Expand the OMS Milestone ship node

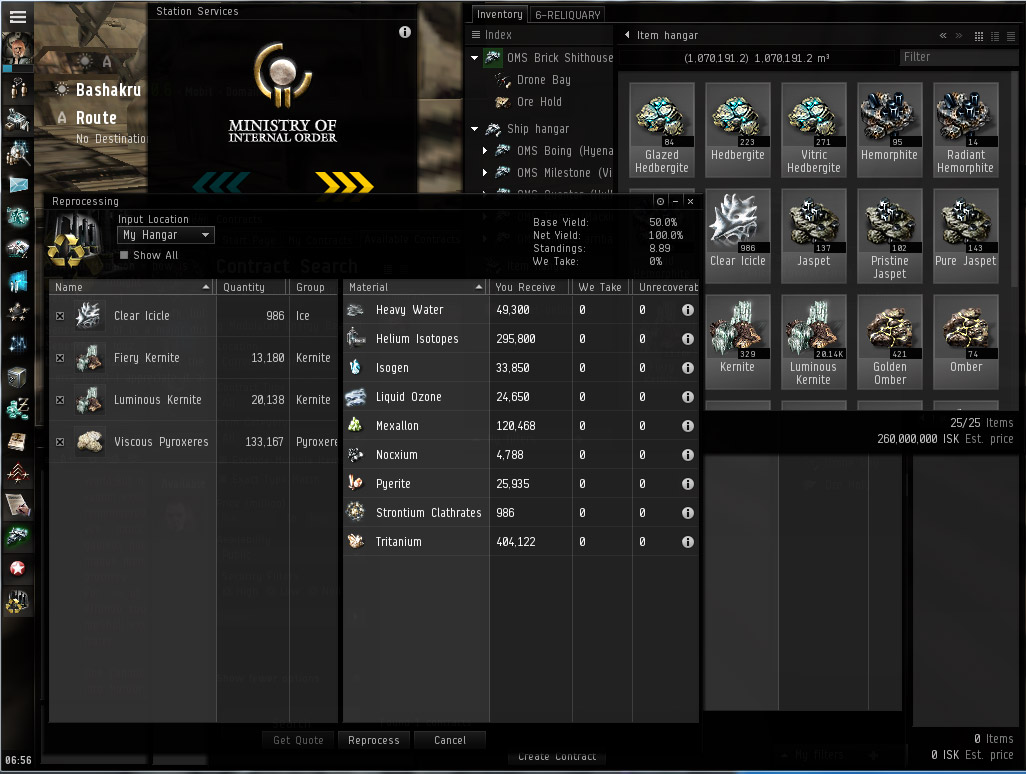[485, 173]
